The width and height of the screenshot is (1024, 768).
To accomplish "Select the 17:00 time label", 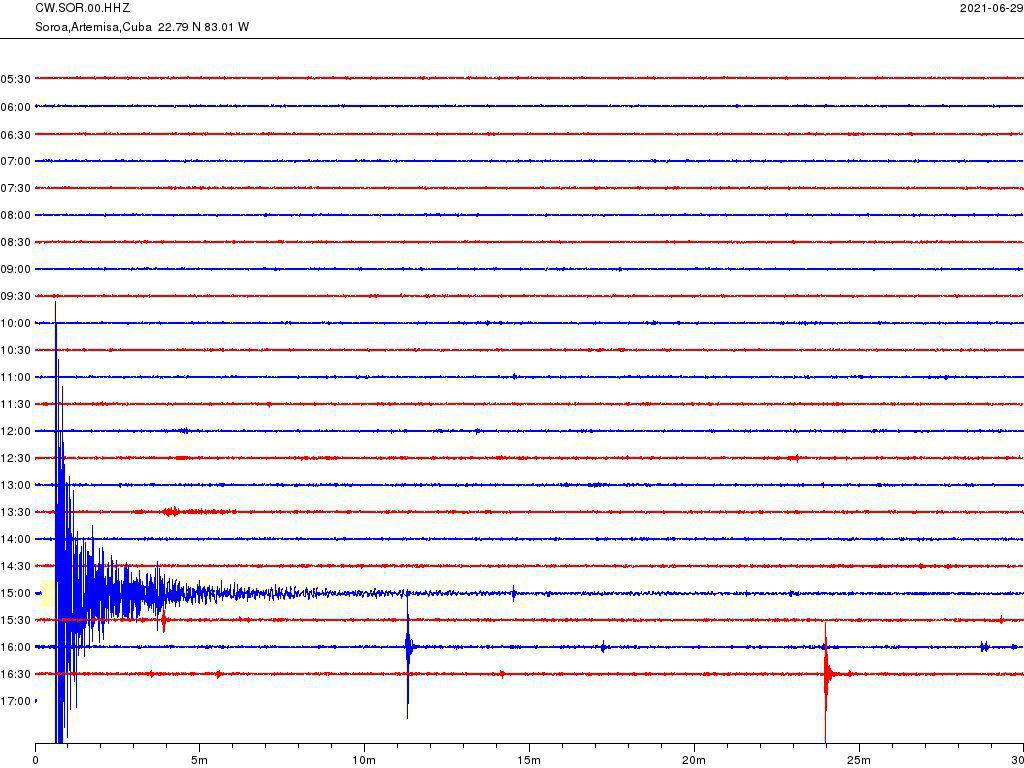I will (x=16, y=701).
